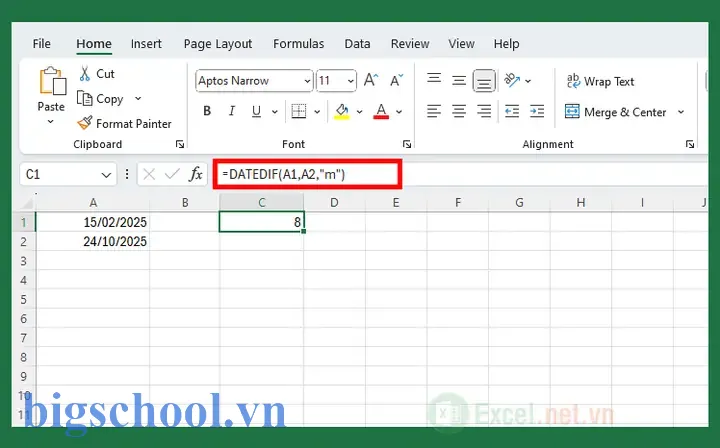Viewport: 720px width, 448px height.
Task: Increase font size with large A
Action: click(371, 80)
